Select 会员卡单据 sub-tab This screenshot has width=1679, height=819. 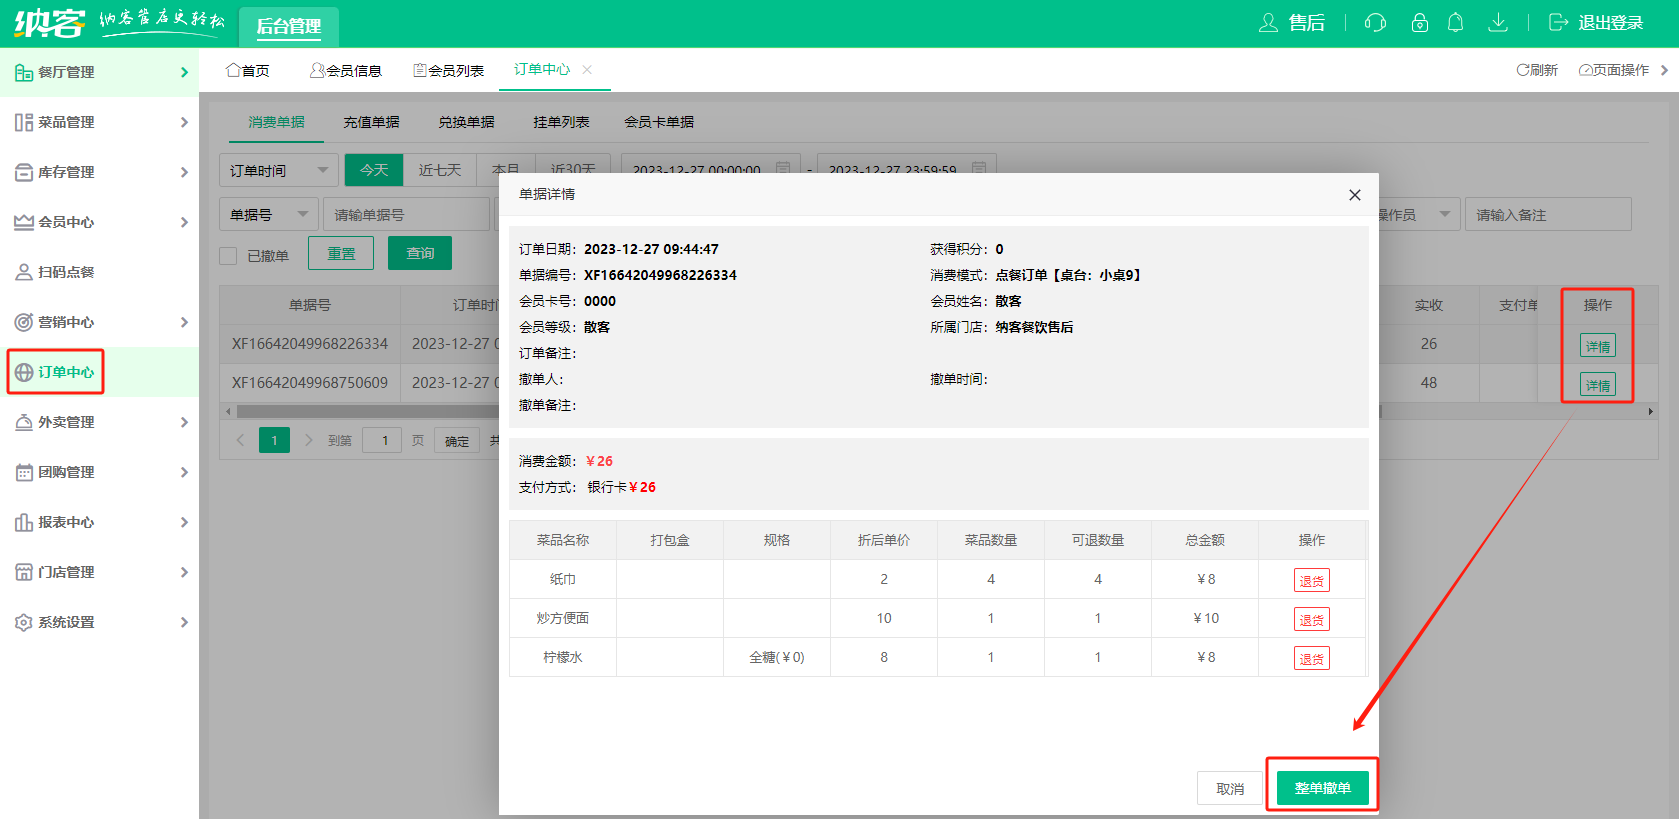click(x=659, y=122)
